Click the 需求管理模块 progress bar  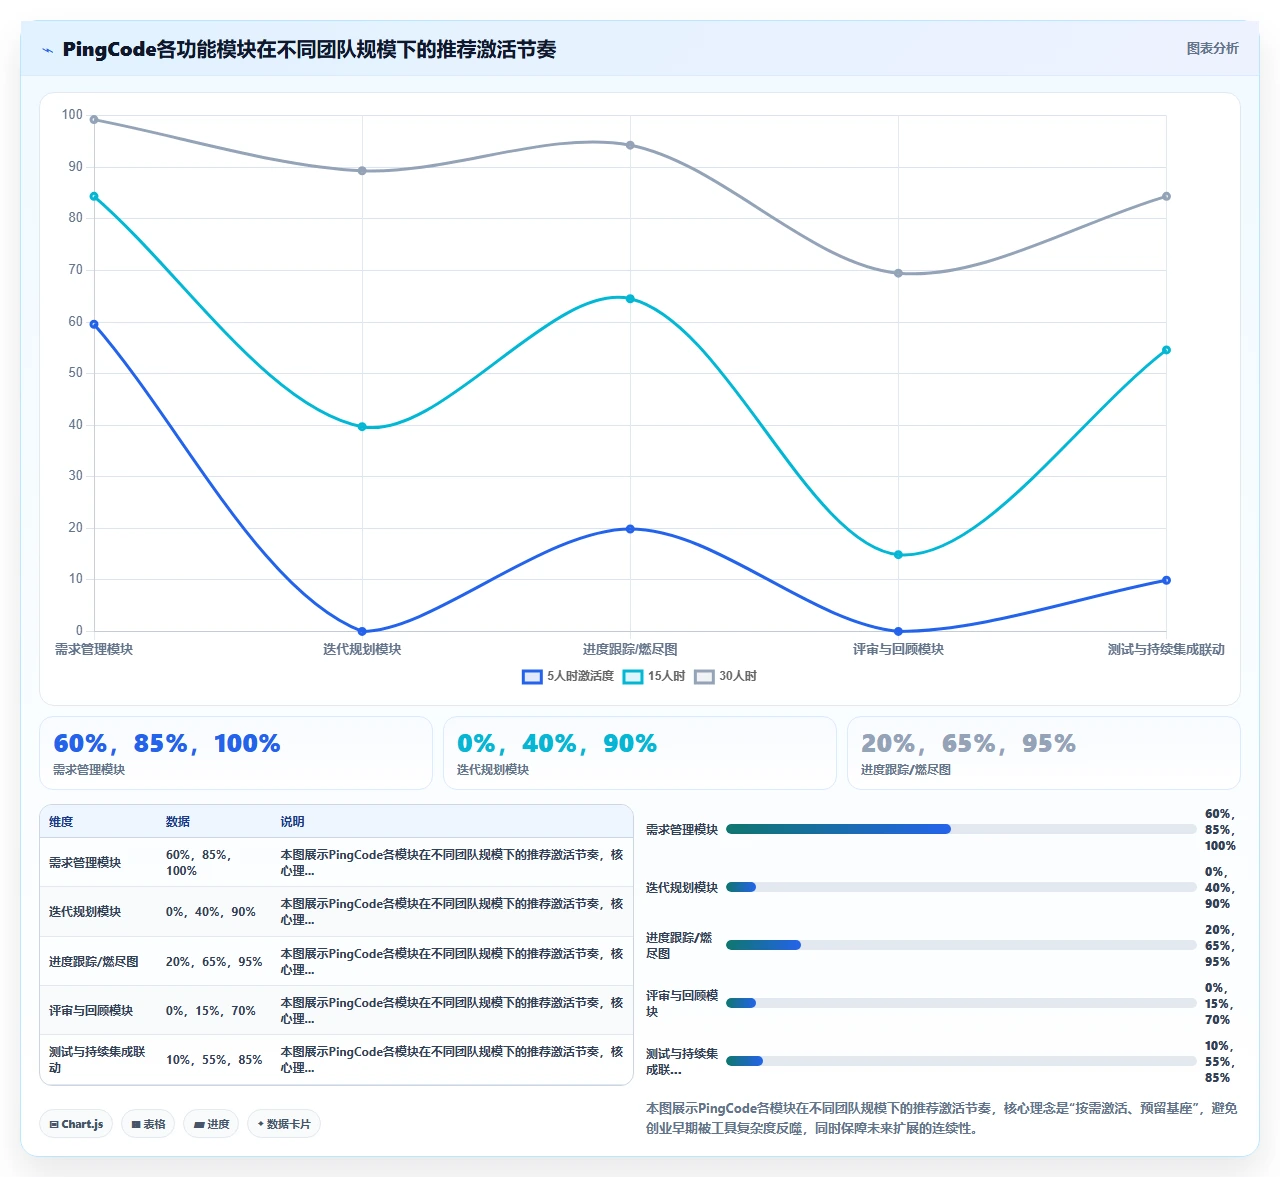(961, 829)
